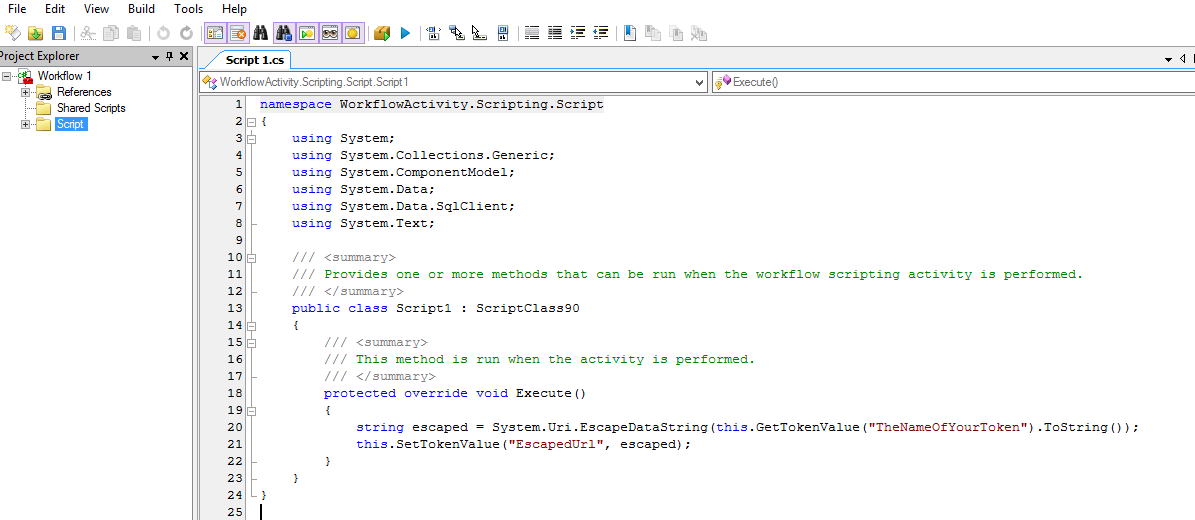Pin or unpin the Project Explorer panel
The height and width of the screenshot is (520, 1195).
click(x=170, y=56)
